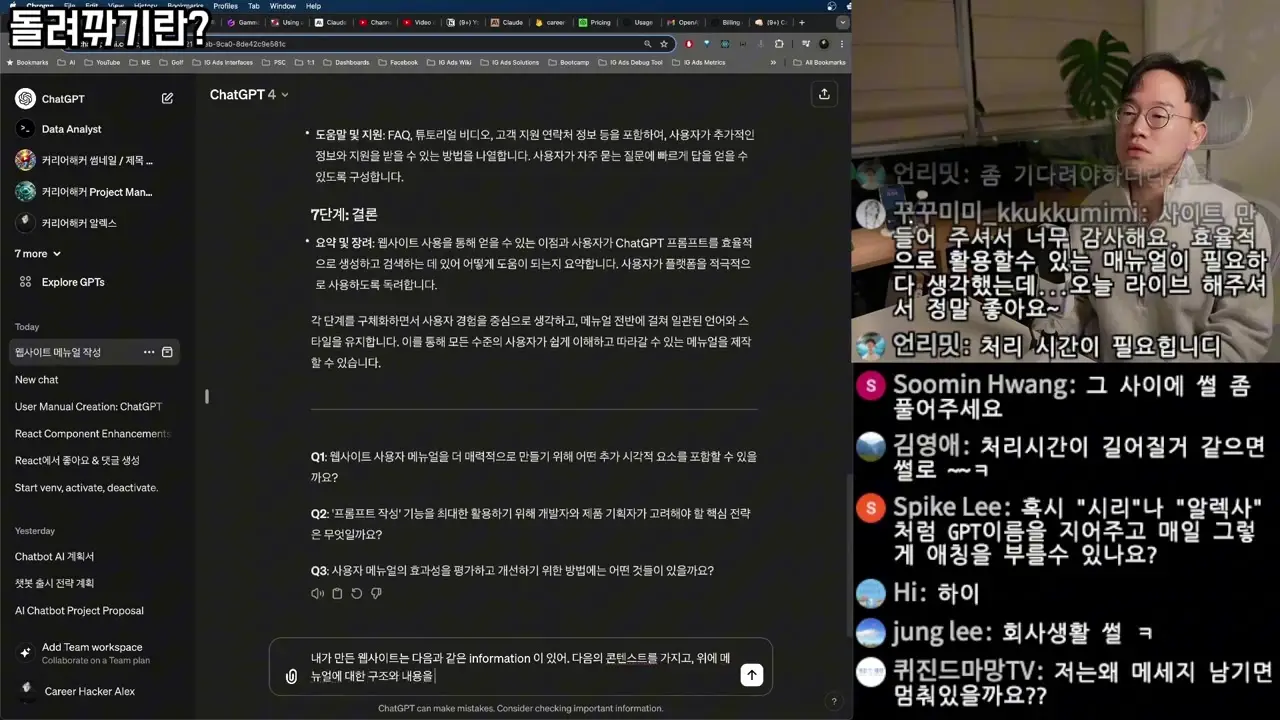The image size is (1280, 720).
Task: Click Add Team workspace
Action: pyautogui.click(x=85, y=653)
